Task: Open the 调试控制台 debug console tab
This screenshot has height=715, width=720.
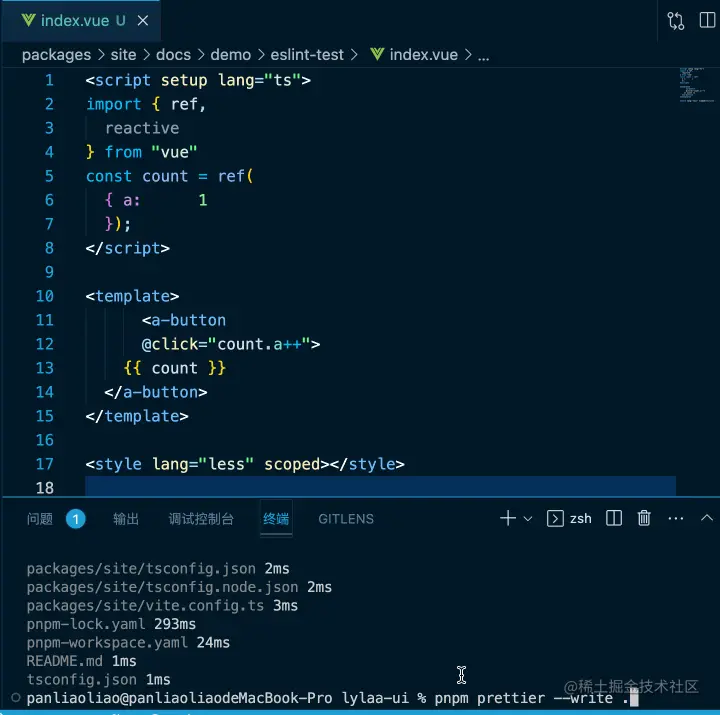Action: pyautogui.click(x=201, y=519)
